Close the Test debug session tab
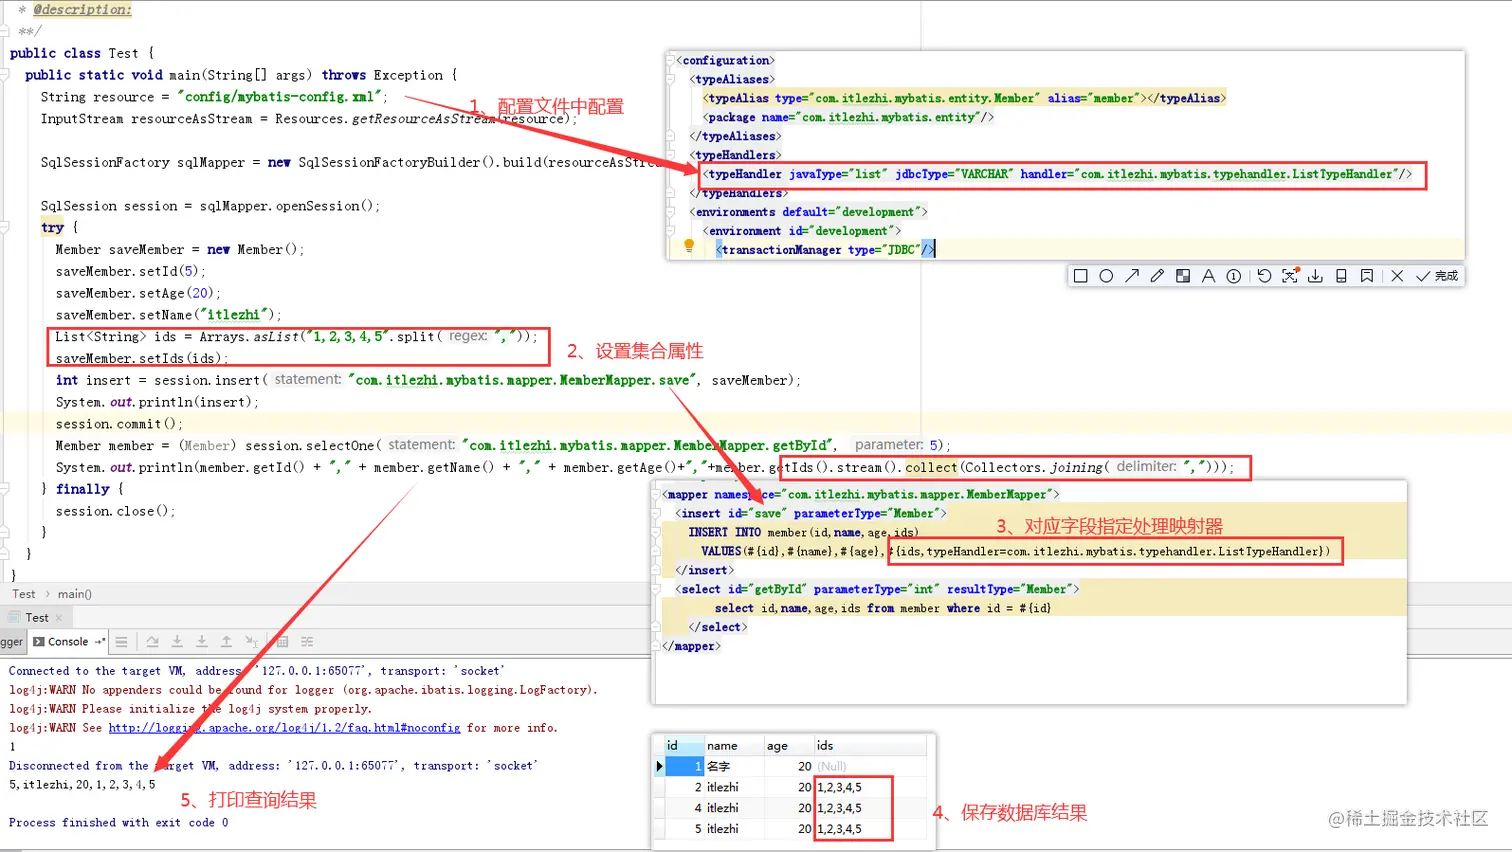This screenshot has width=1512, height=852. (59, 618)
